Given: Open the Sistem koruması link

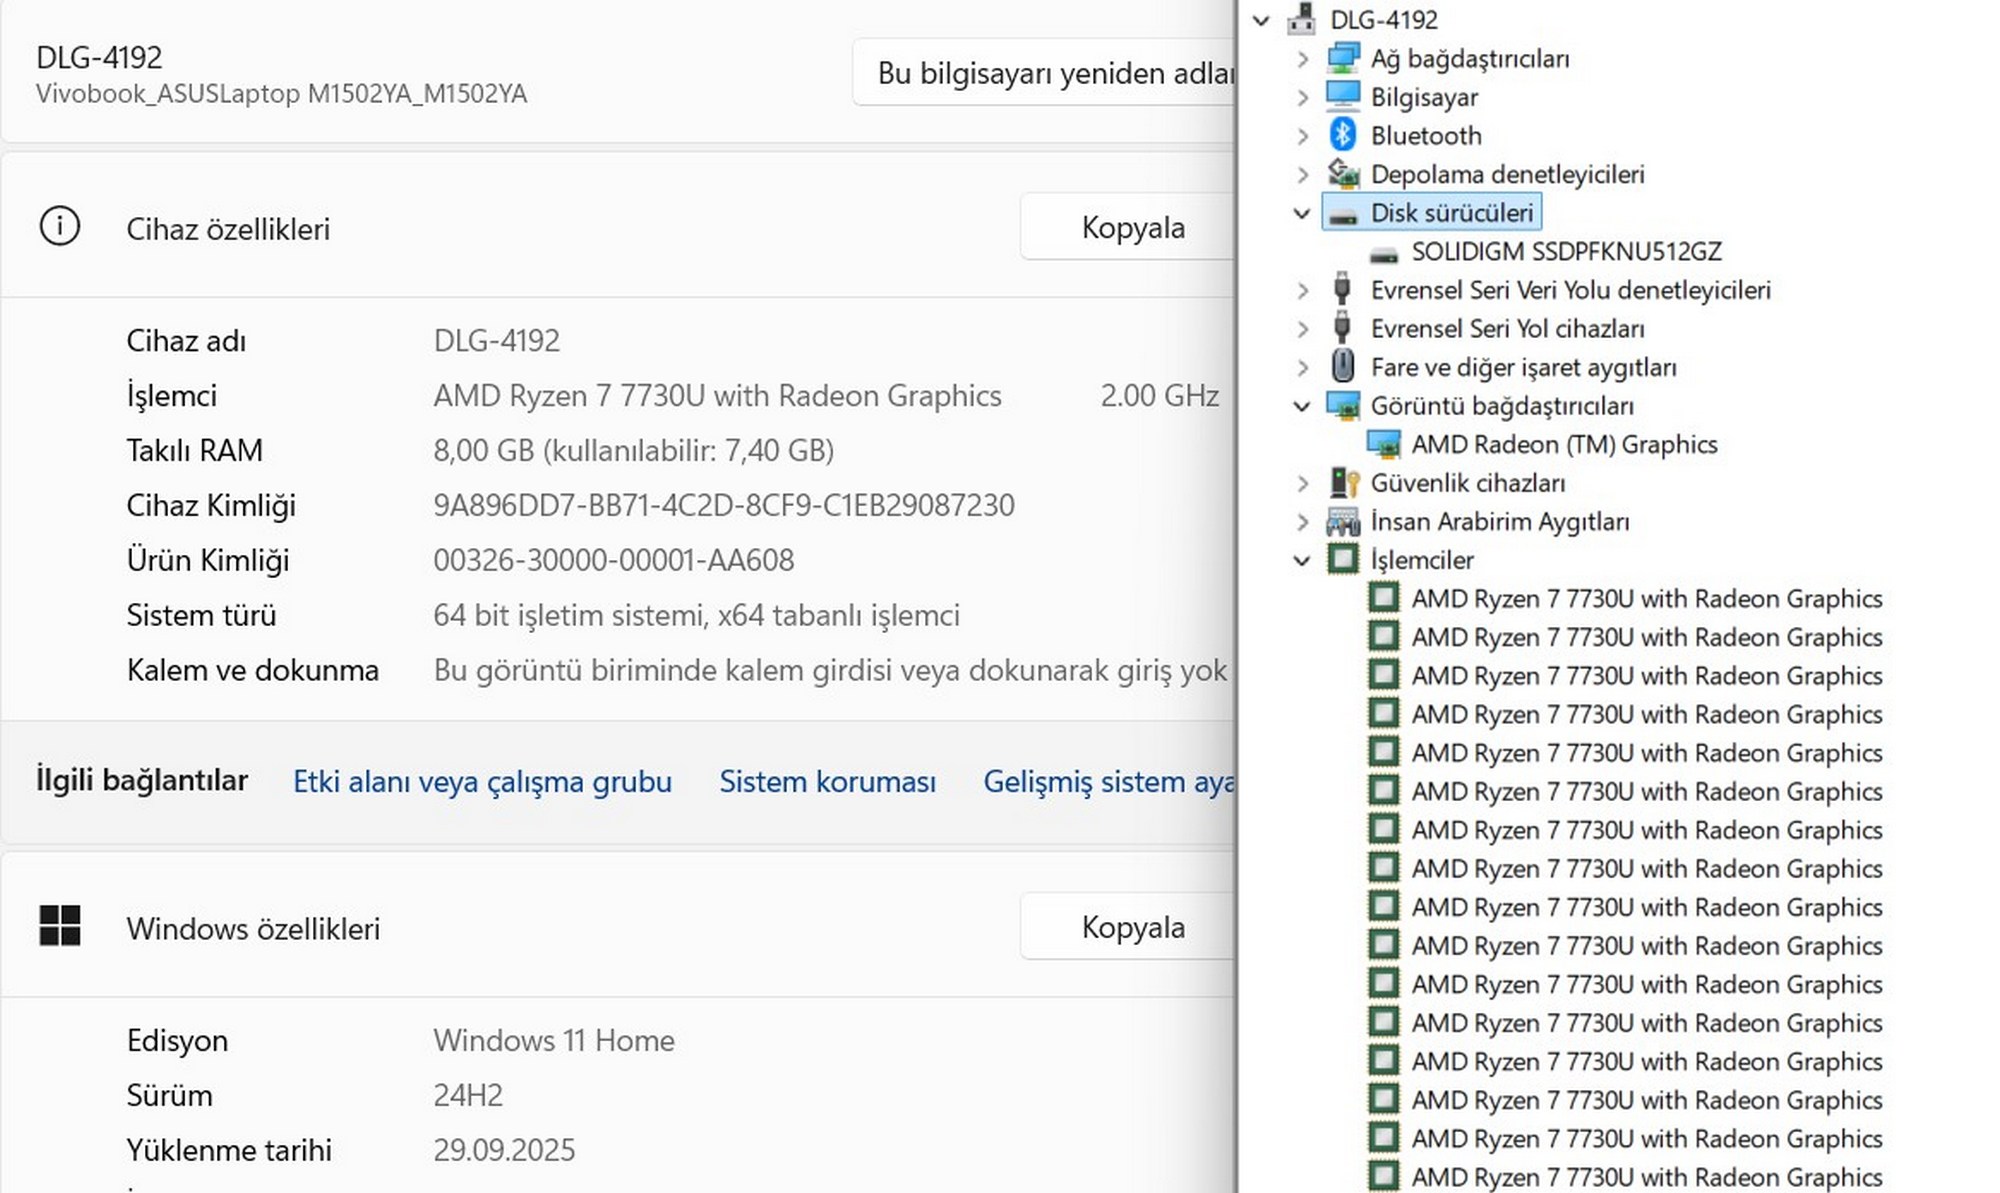Looking at the screenshot, I should click(827, 782).
